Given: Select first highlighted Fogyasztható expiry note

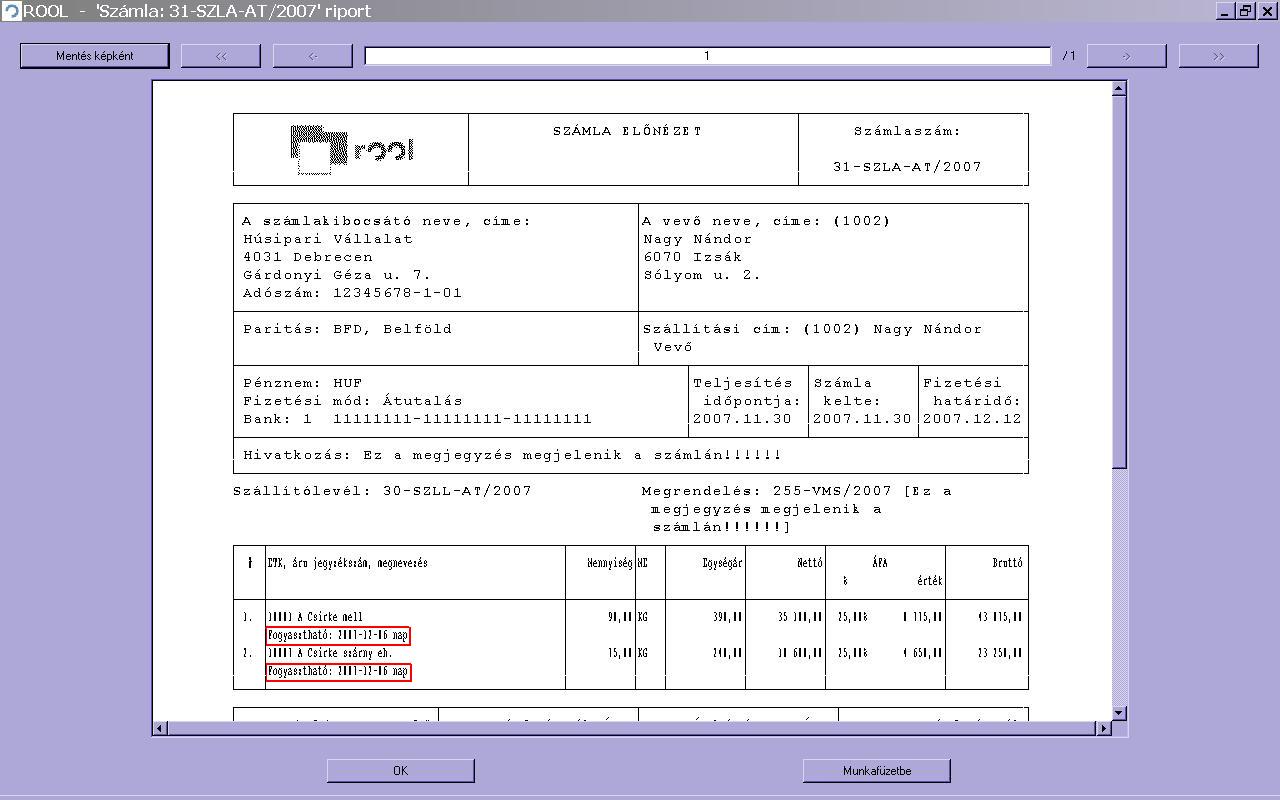Looking at the screenshot, I should point(338,635).
